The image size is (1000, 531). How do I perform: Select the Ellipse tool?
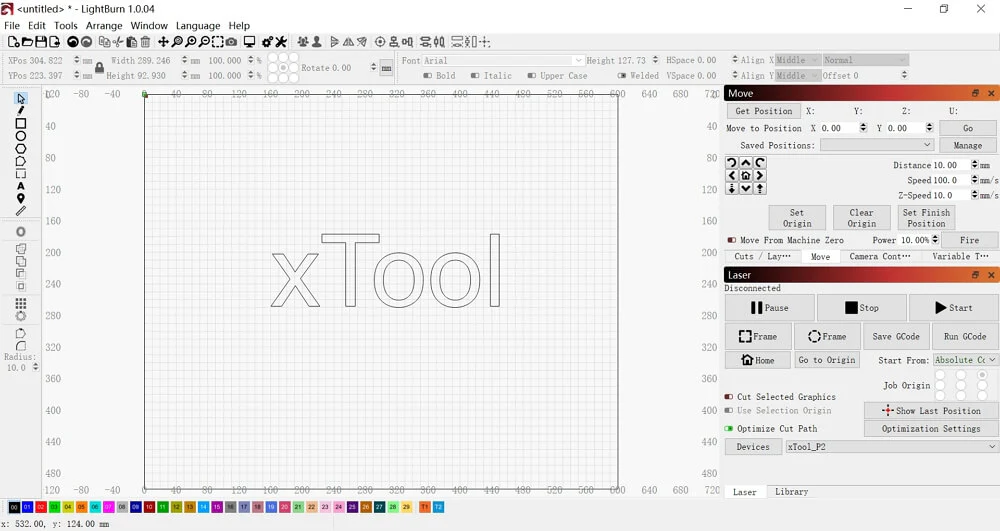(21, 136)
